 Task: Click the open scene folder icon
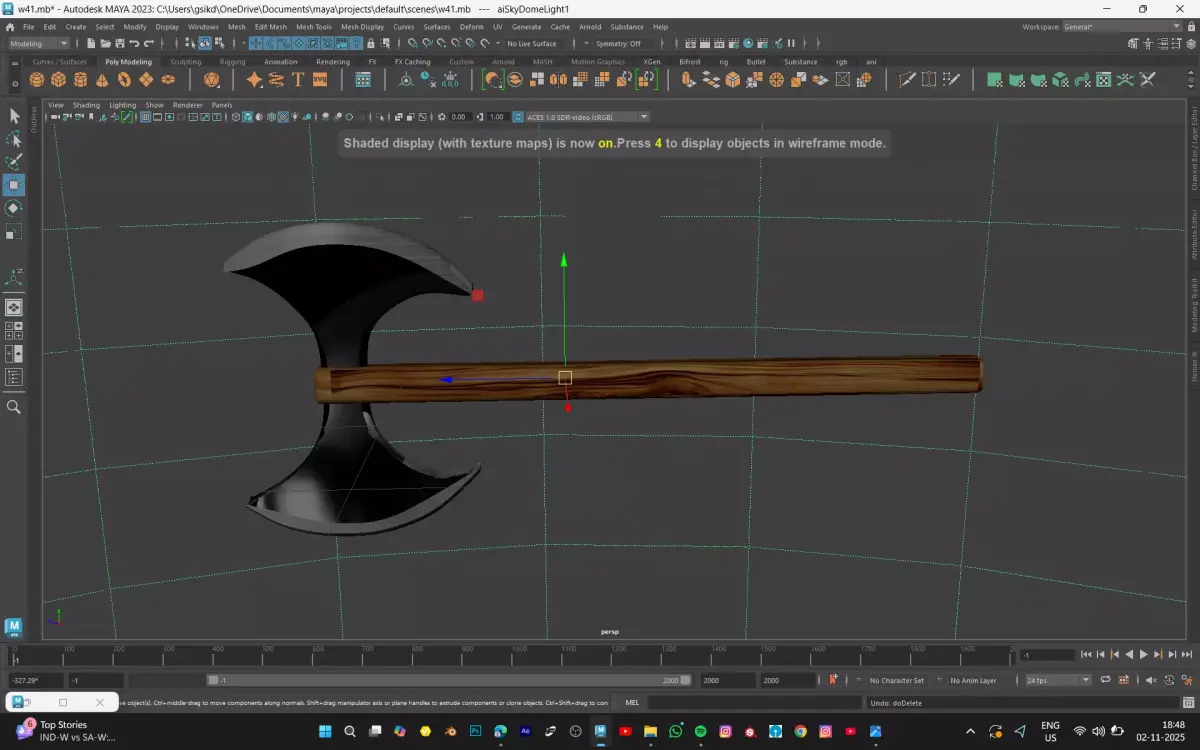[x=105, y=43]
